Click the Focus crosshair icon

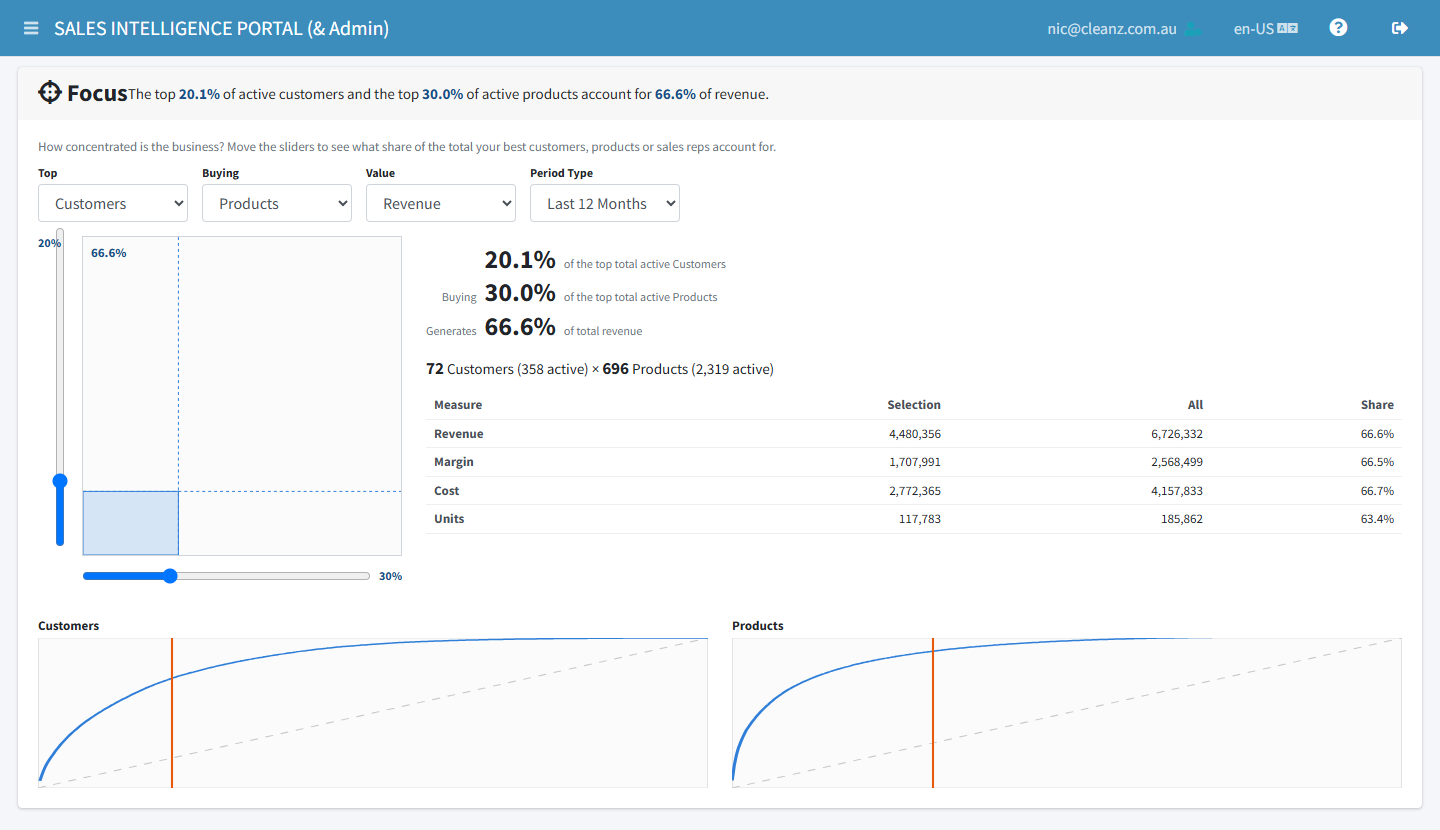(50, 93)
